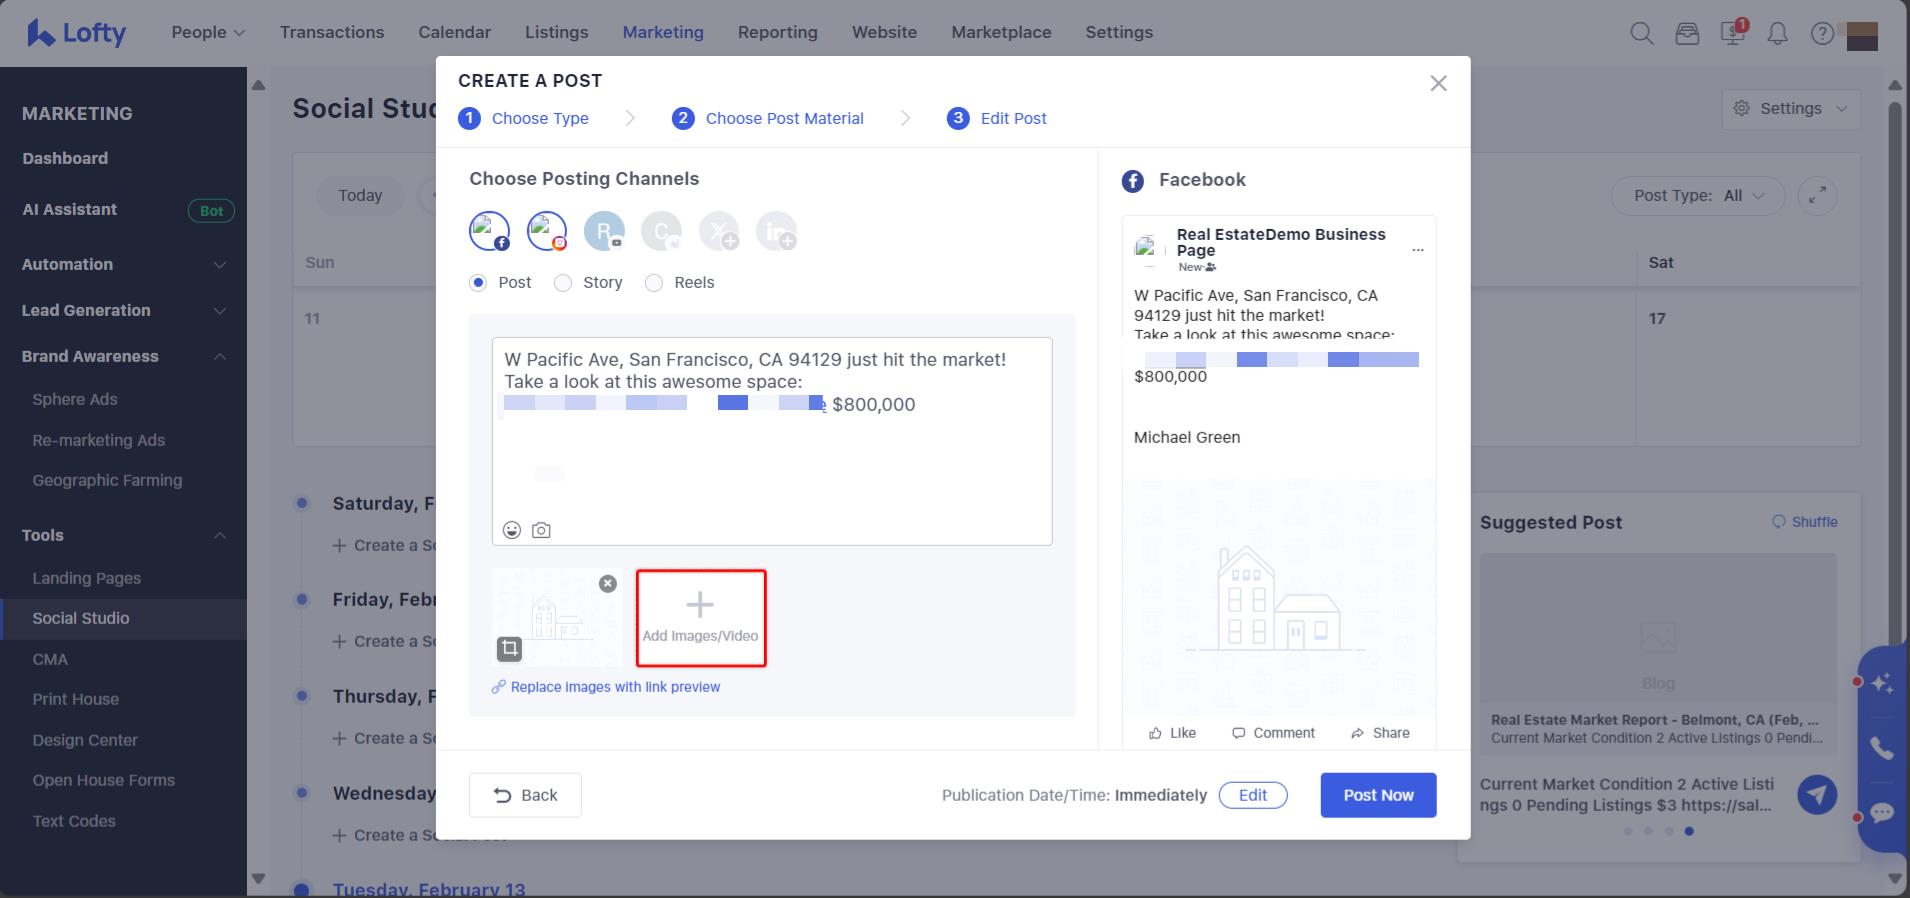
Task: Open the help question mark icon
Action: tap(1822, 33)
